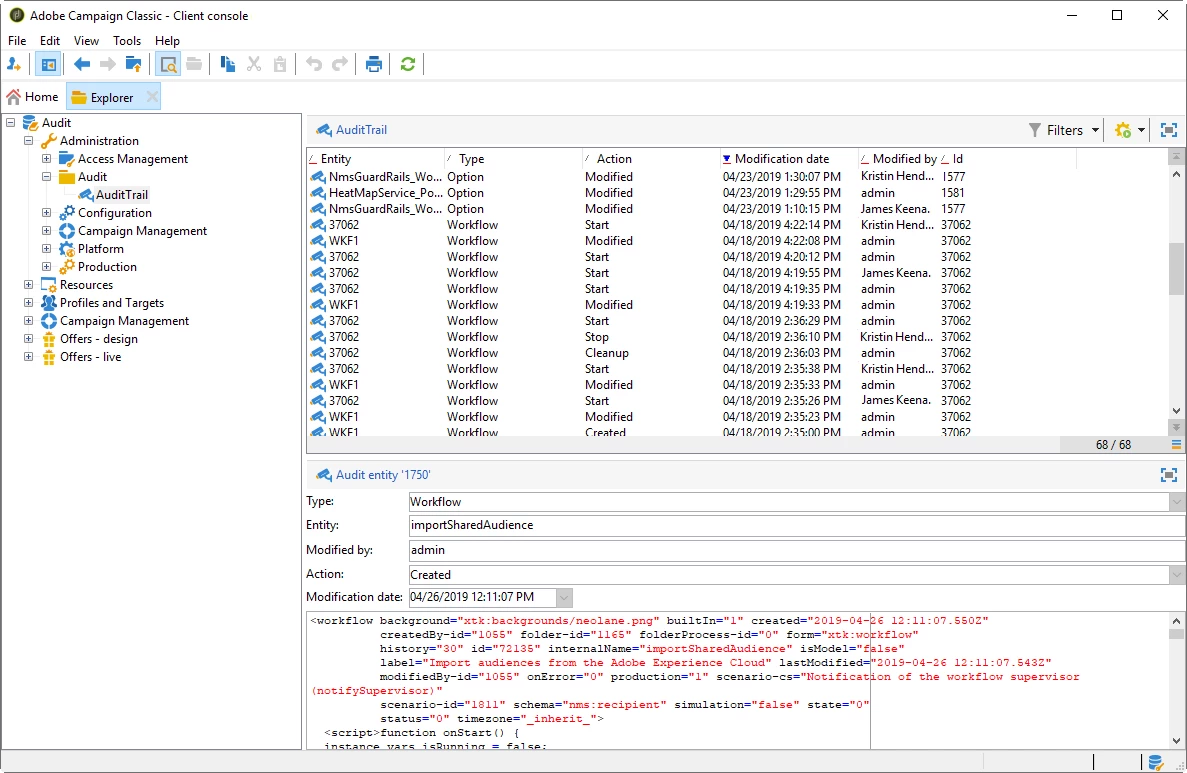Expand the Configuration node
Viewport: 1187px width, 773px height.
pos(46,213)
